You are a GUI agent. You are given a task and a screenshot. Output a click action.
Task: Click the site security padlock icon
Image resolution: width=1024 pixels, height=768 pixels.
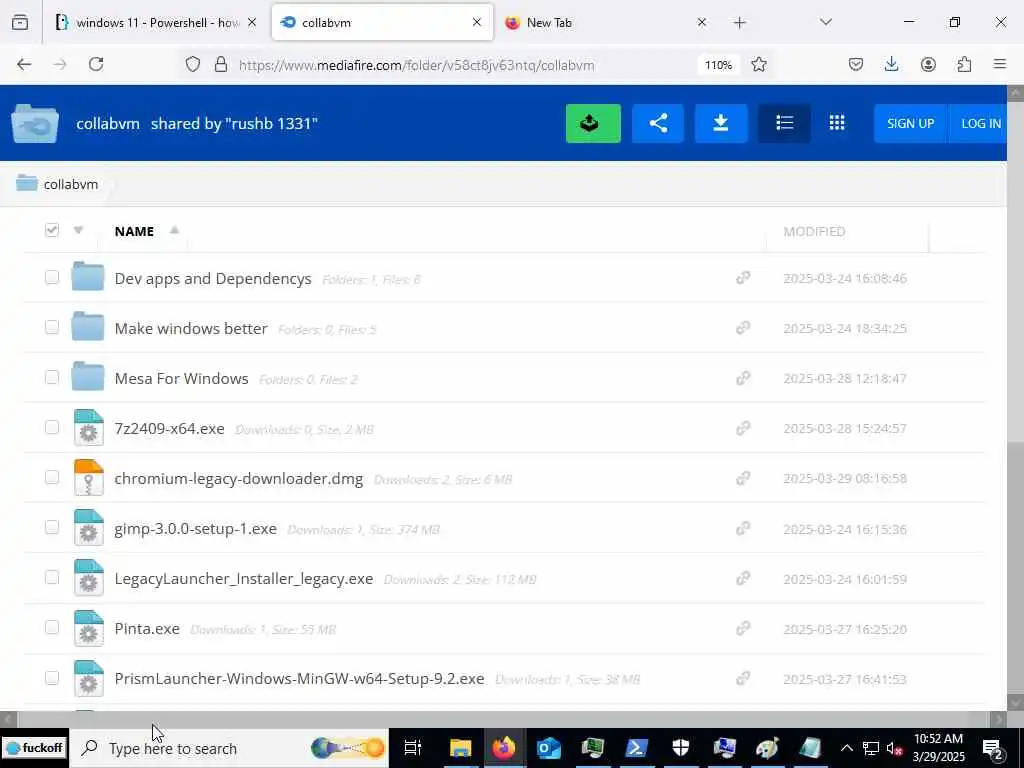(221, 64)
